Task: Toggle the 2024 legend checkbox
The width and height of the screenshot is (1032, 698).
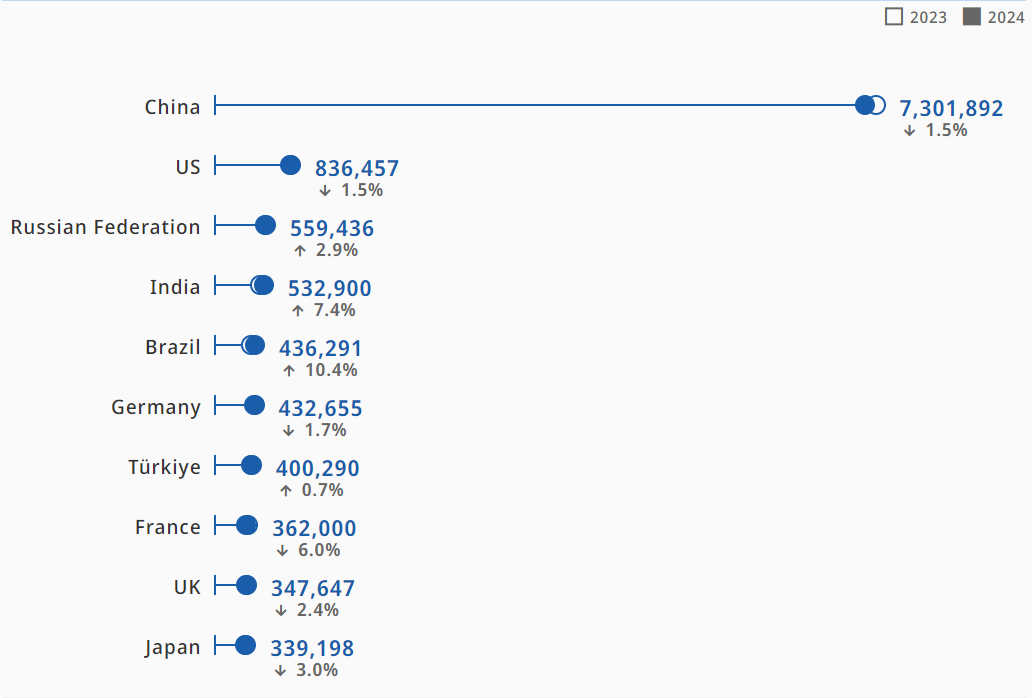Action: coord(971,17)
